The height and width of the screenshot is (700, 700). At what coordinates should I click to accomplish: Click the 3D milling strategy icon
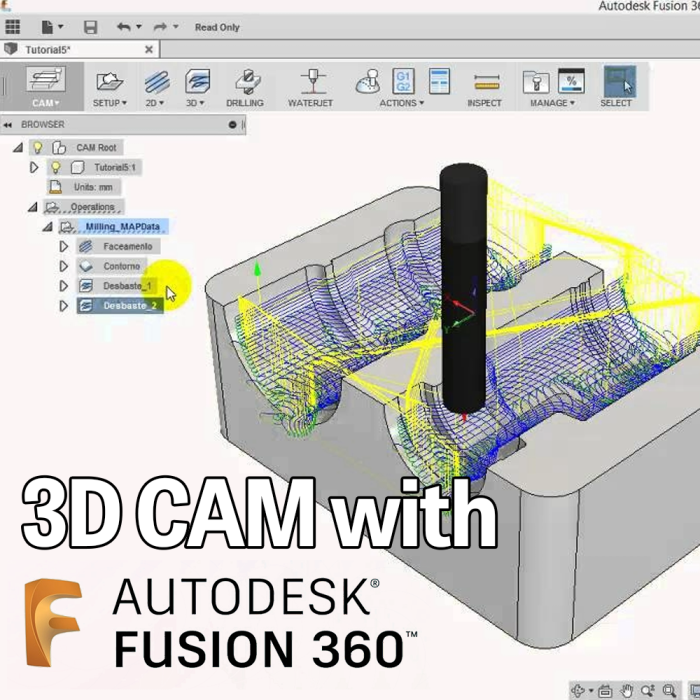pyautogui.click(x=197, y=81)
